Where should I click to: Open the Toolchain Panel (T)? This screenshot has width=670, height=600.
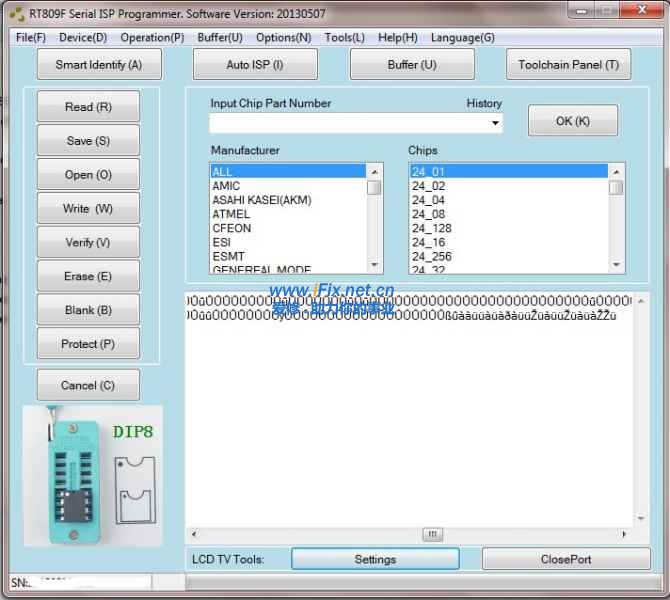point(568,65)
